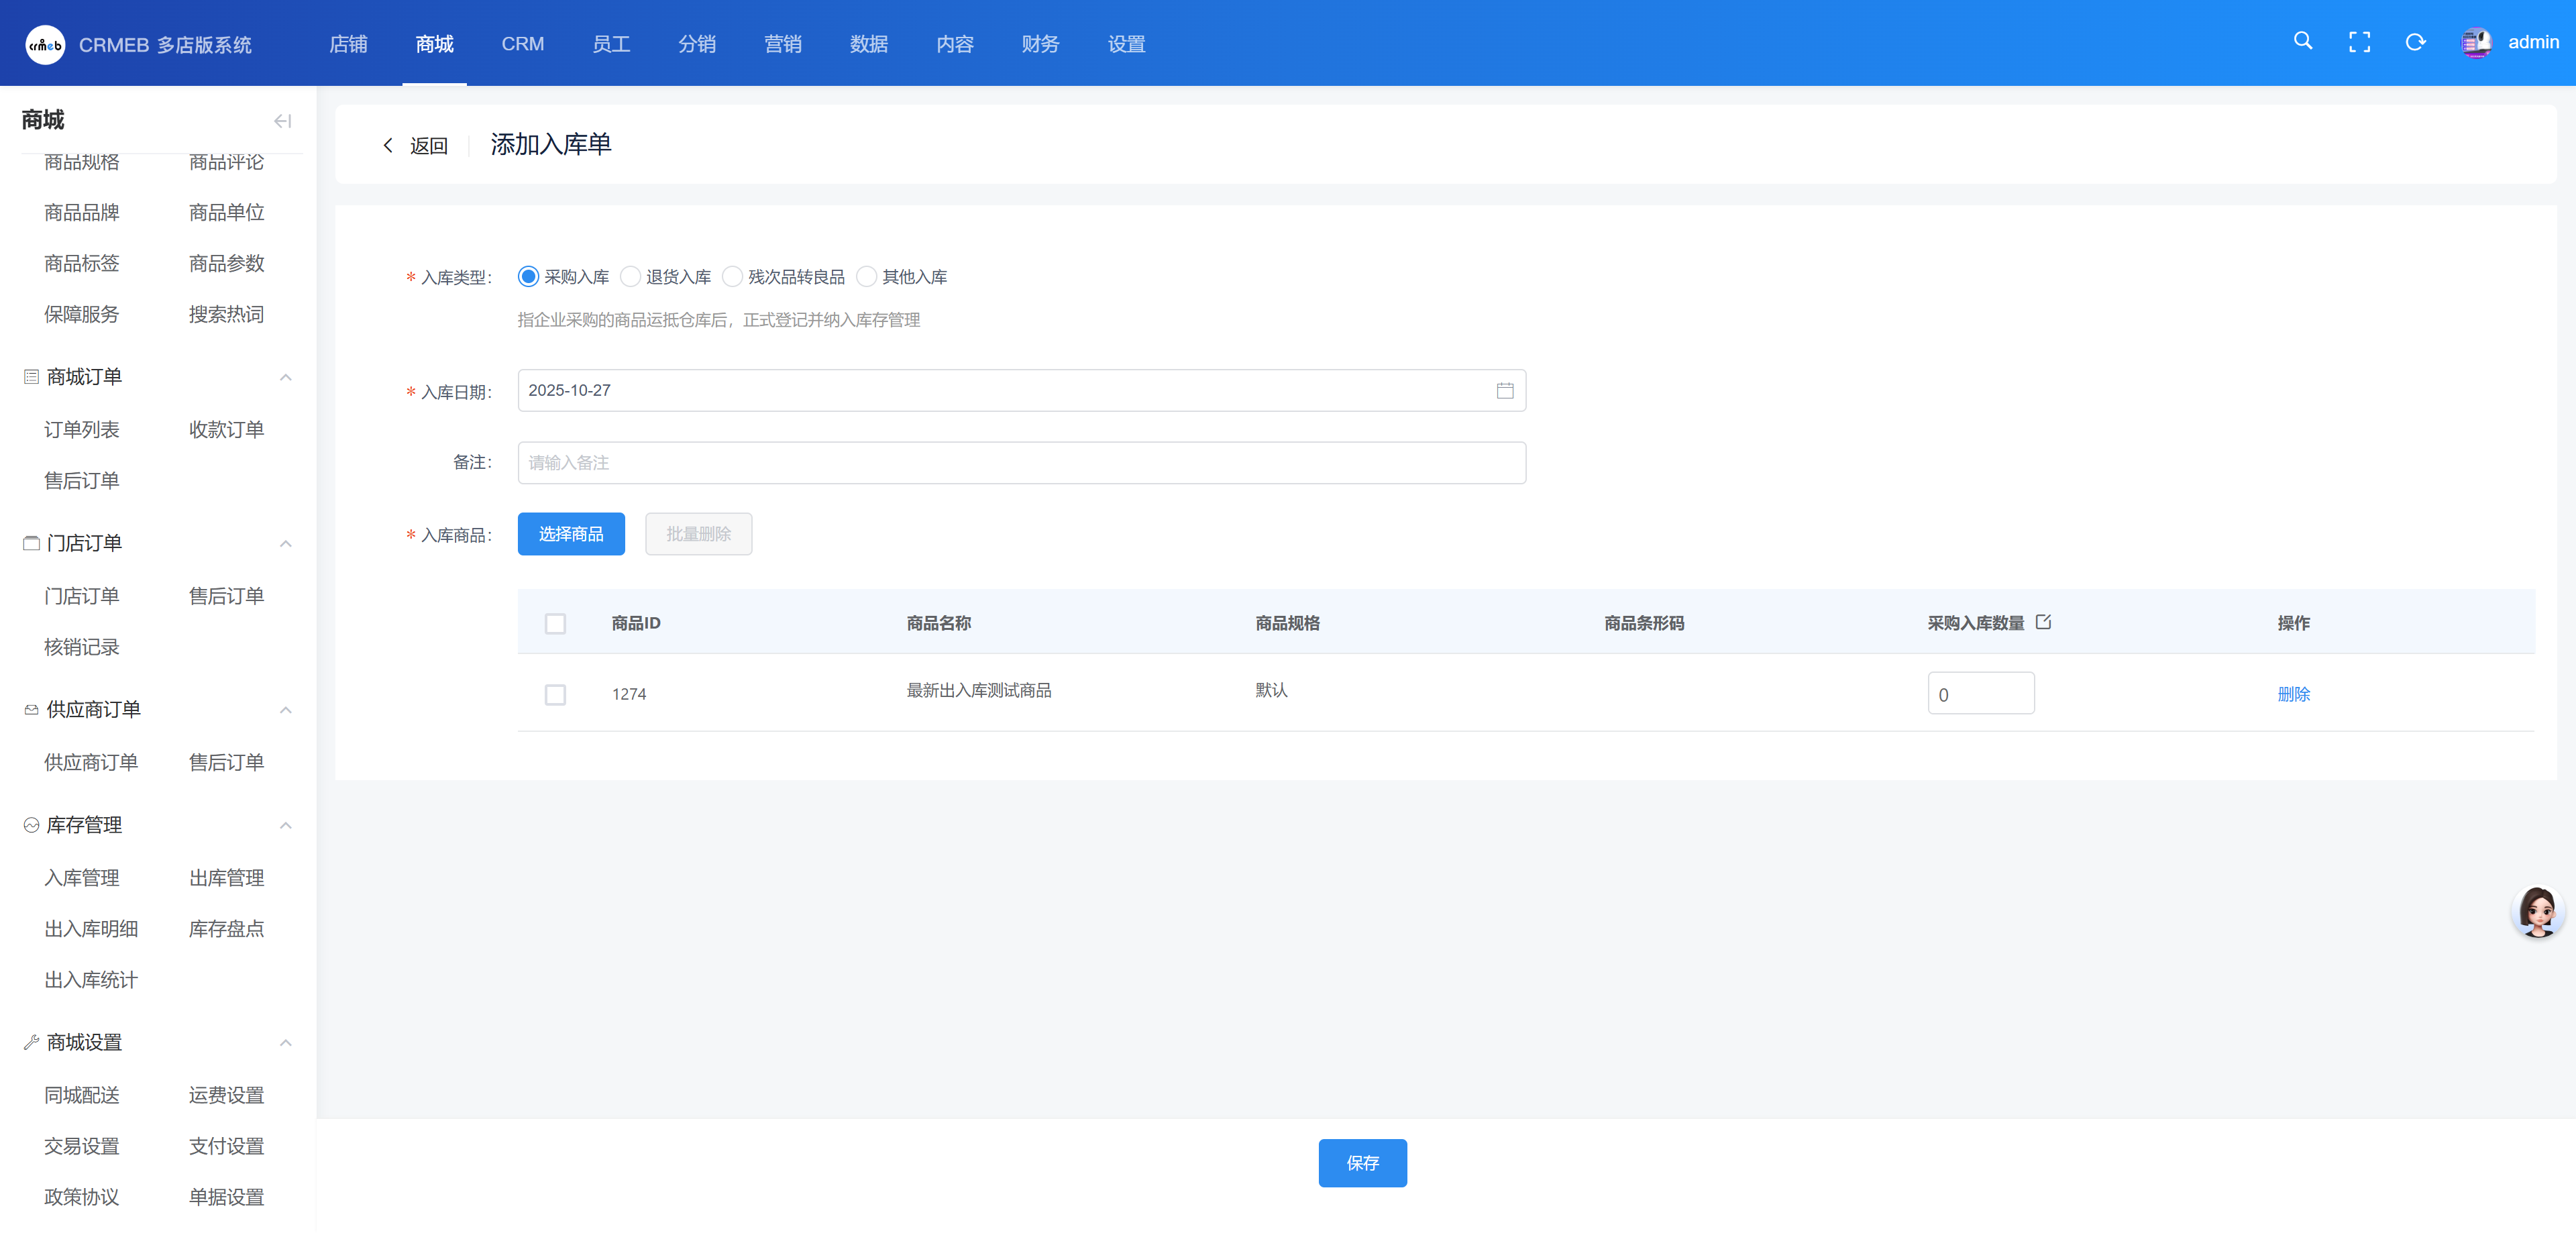
Task: Click the 选择商品 button
Action: tap(570, 534)
